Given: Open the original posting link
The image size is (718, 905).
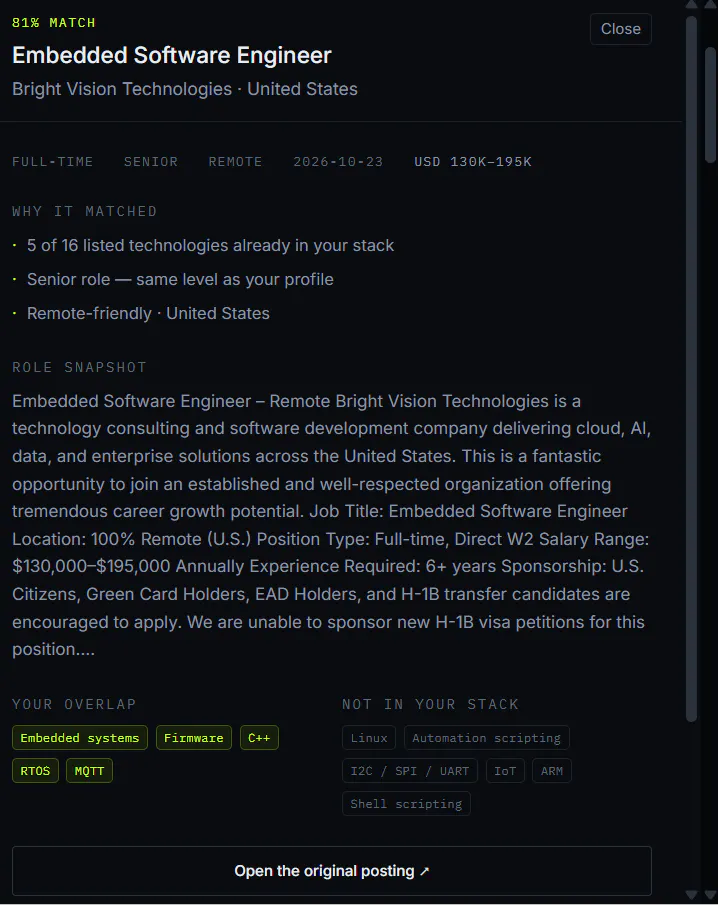Looking at the screenshot, I should [x=332, y=870].
